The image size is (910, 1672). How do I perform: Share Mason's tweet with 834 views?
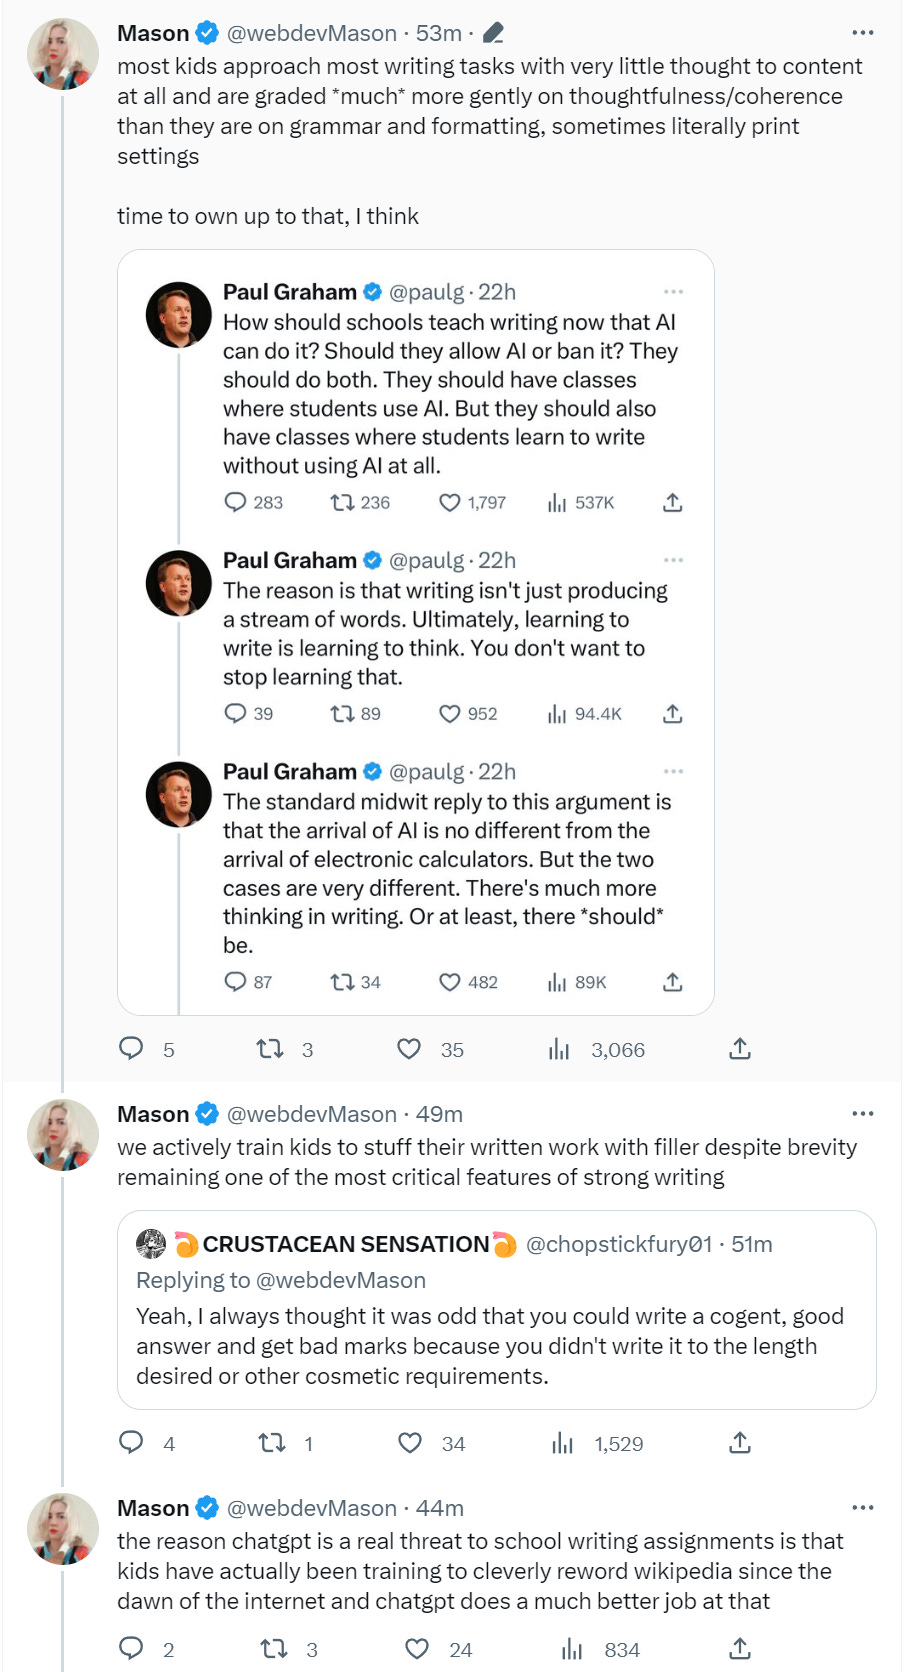click(739, 1649)
